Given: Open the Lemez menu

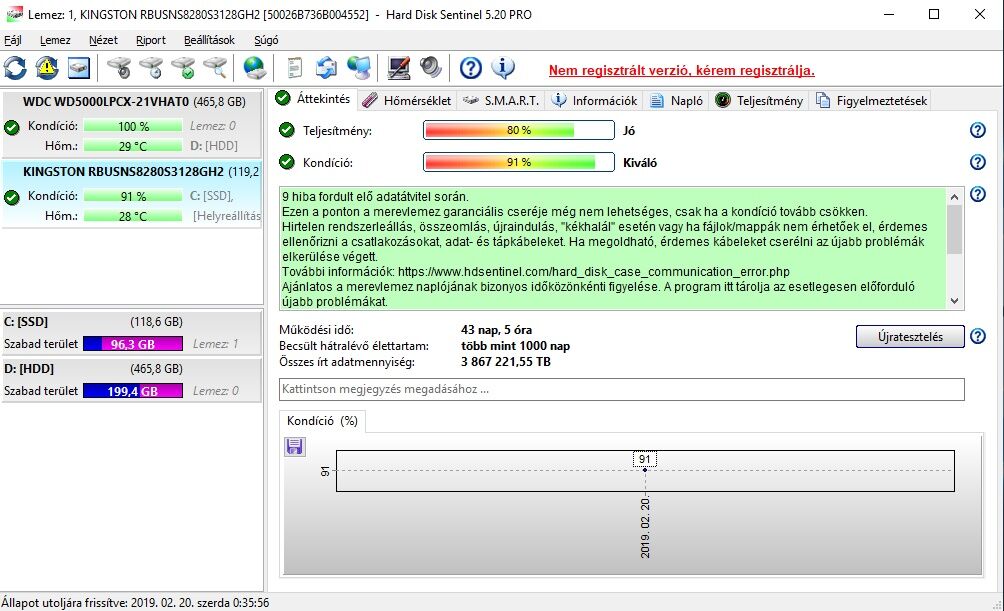Looking at the screenshot, I should [x=55, y=40].
